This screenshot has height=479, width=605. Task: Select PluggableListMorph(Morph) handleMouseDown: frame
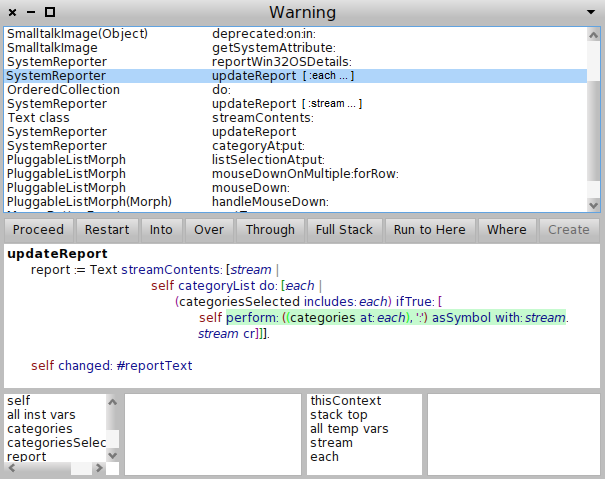(x=296, y=201)
